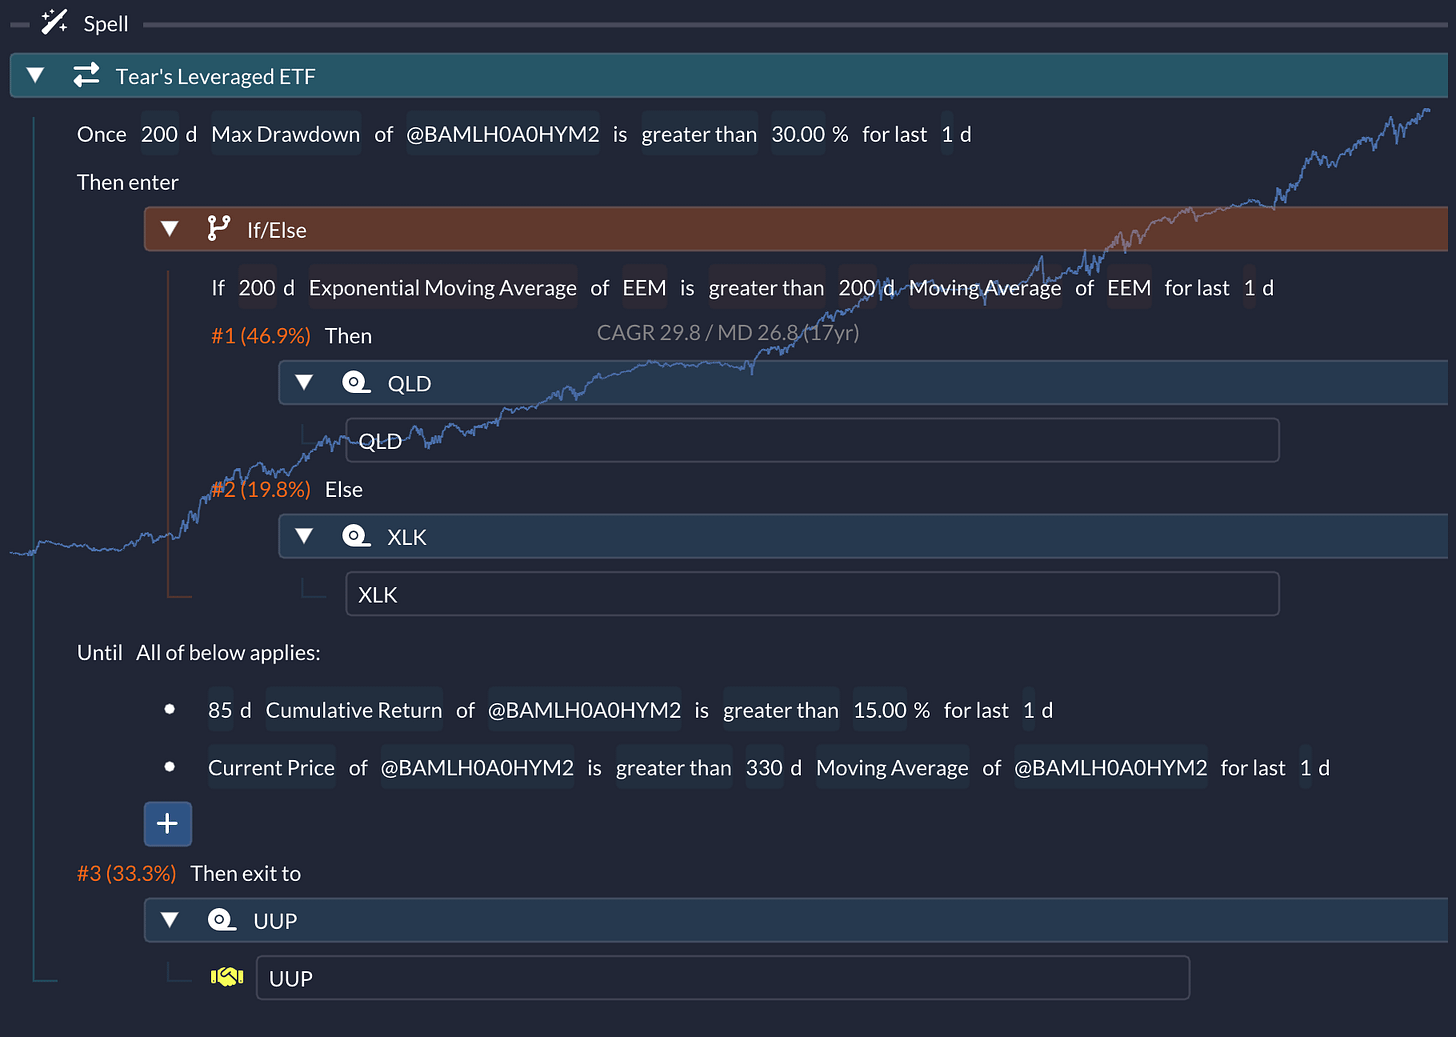The image size is (1456, 1037).
Task: Open the Exponential Moving Average indicator dropdown
Action: (443, 288)
